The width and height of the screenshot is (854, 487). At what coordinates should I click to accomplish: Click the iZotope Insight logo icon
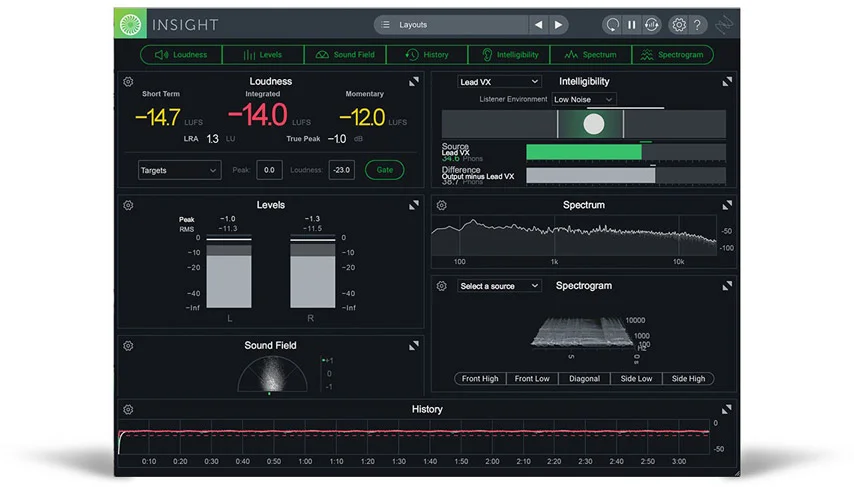130,25
